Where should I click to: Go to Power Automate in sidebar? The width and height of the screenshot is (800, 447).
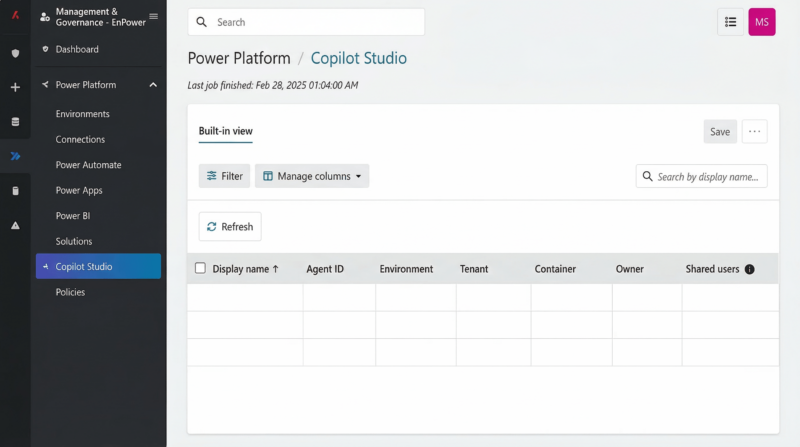(x=88, y=165)
